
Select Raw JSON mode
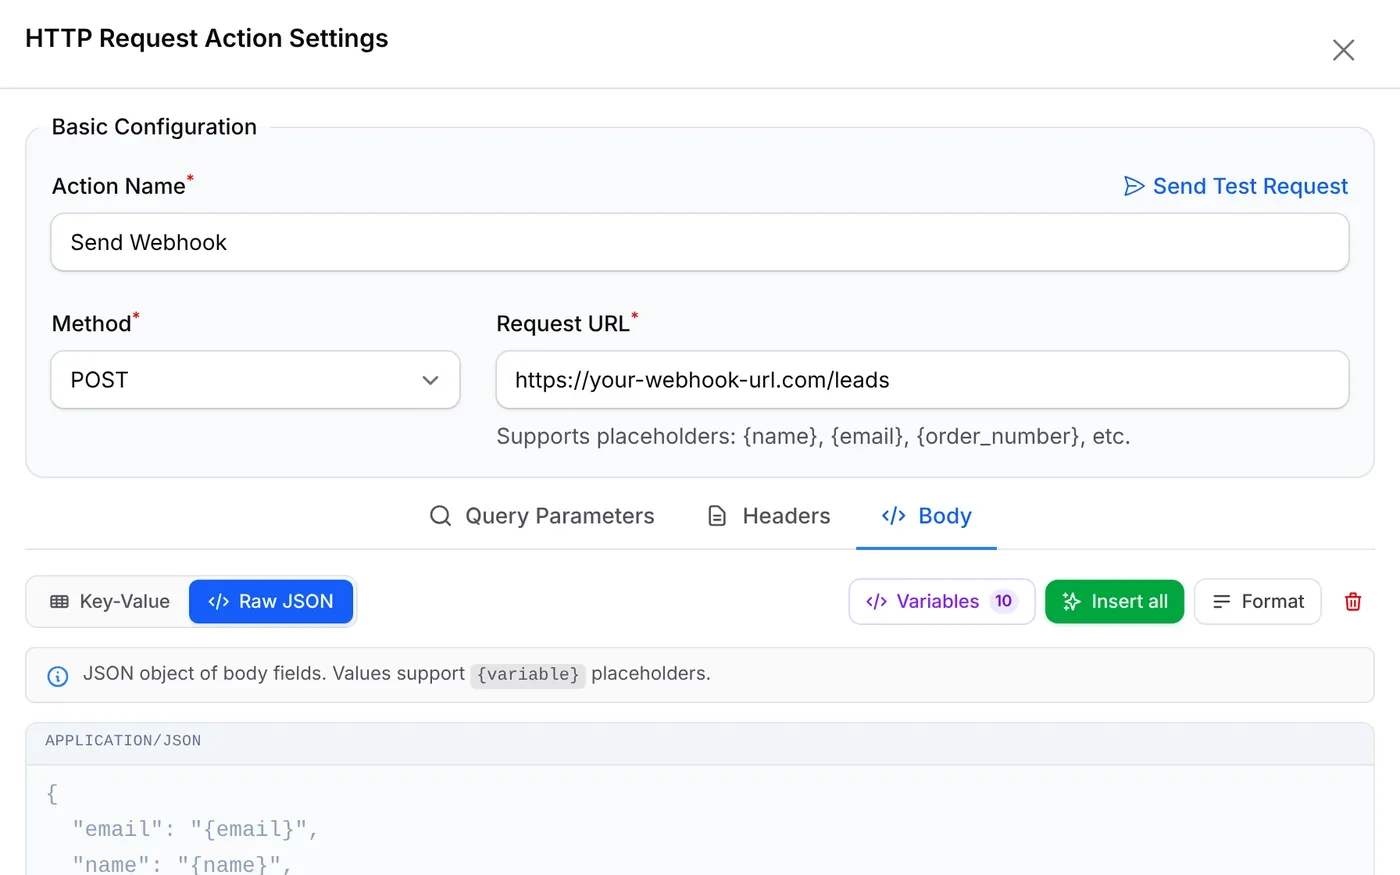[x=271, y=602]
